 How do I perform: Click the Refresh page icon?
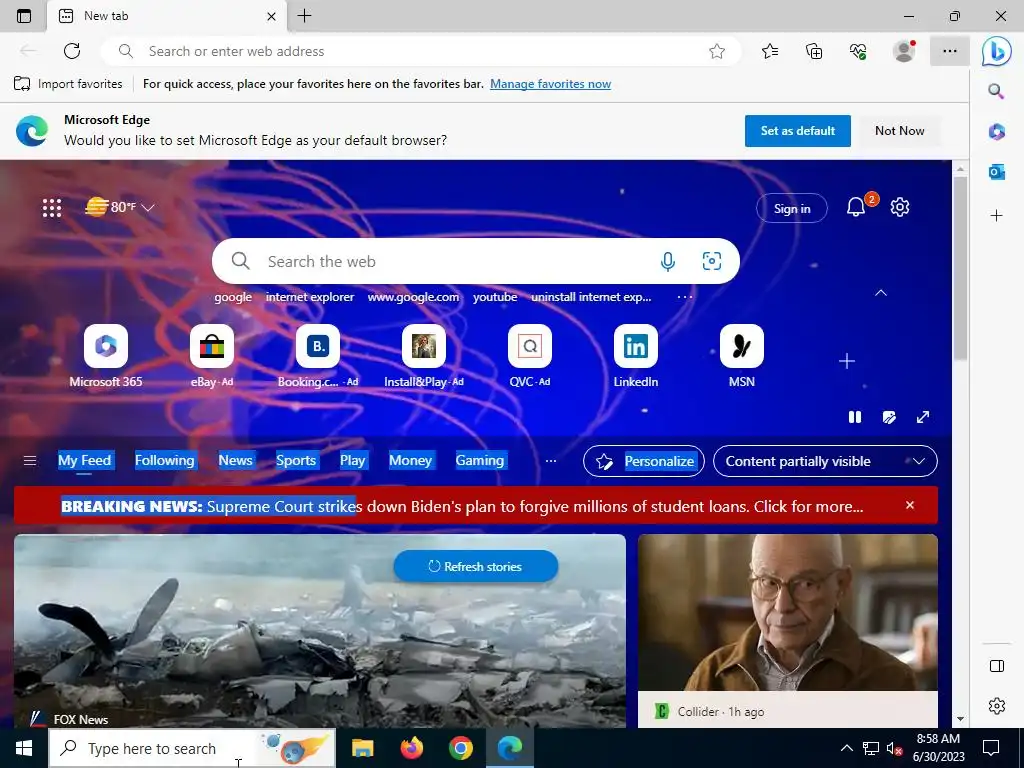coord(72,51)
